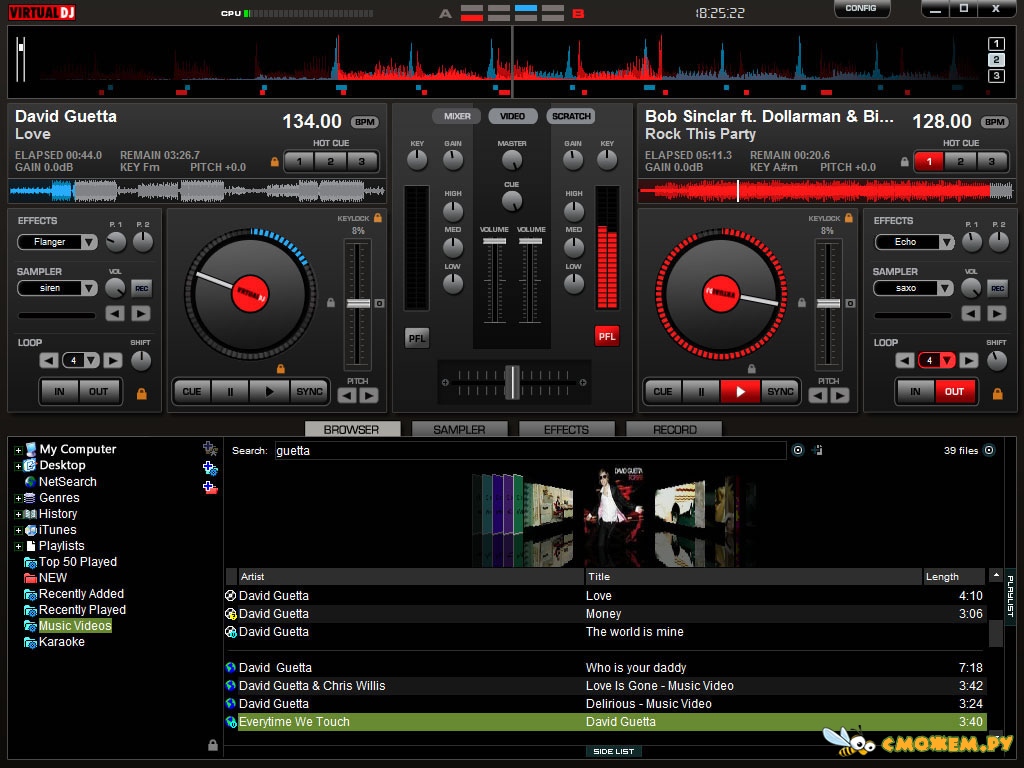Trigger hot cue 1 on left deck
The height and width of the screenshot is (768, 1024).
pyautogui.click(x=299, y=161)
